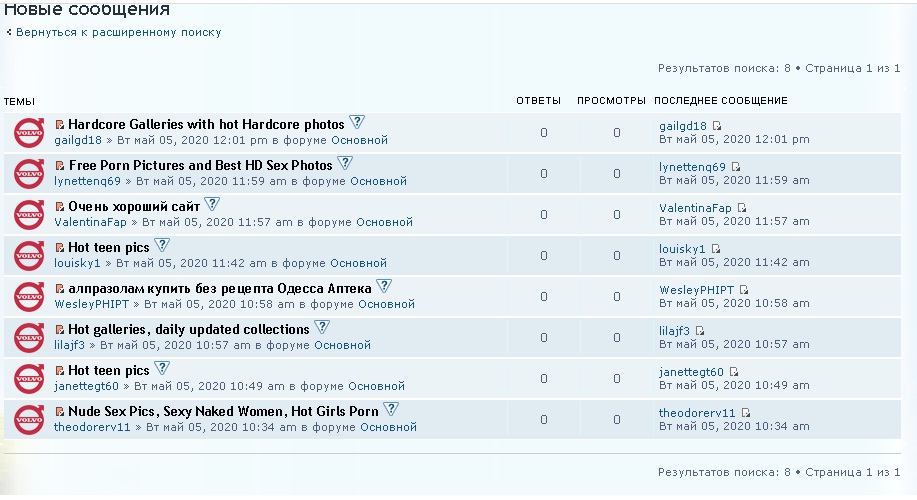The width and height of the screenshot is (917, 500).
Task: Click the "Основной" forum link in WesleyPHIPT's row
Action: [x=390, y=304]
